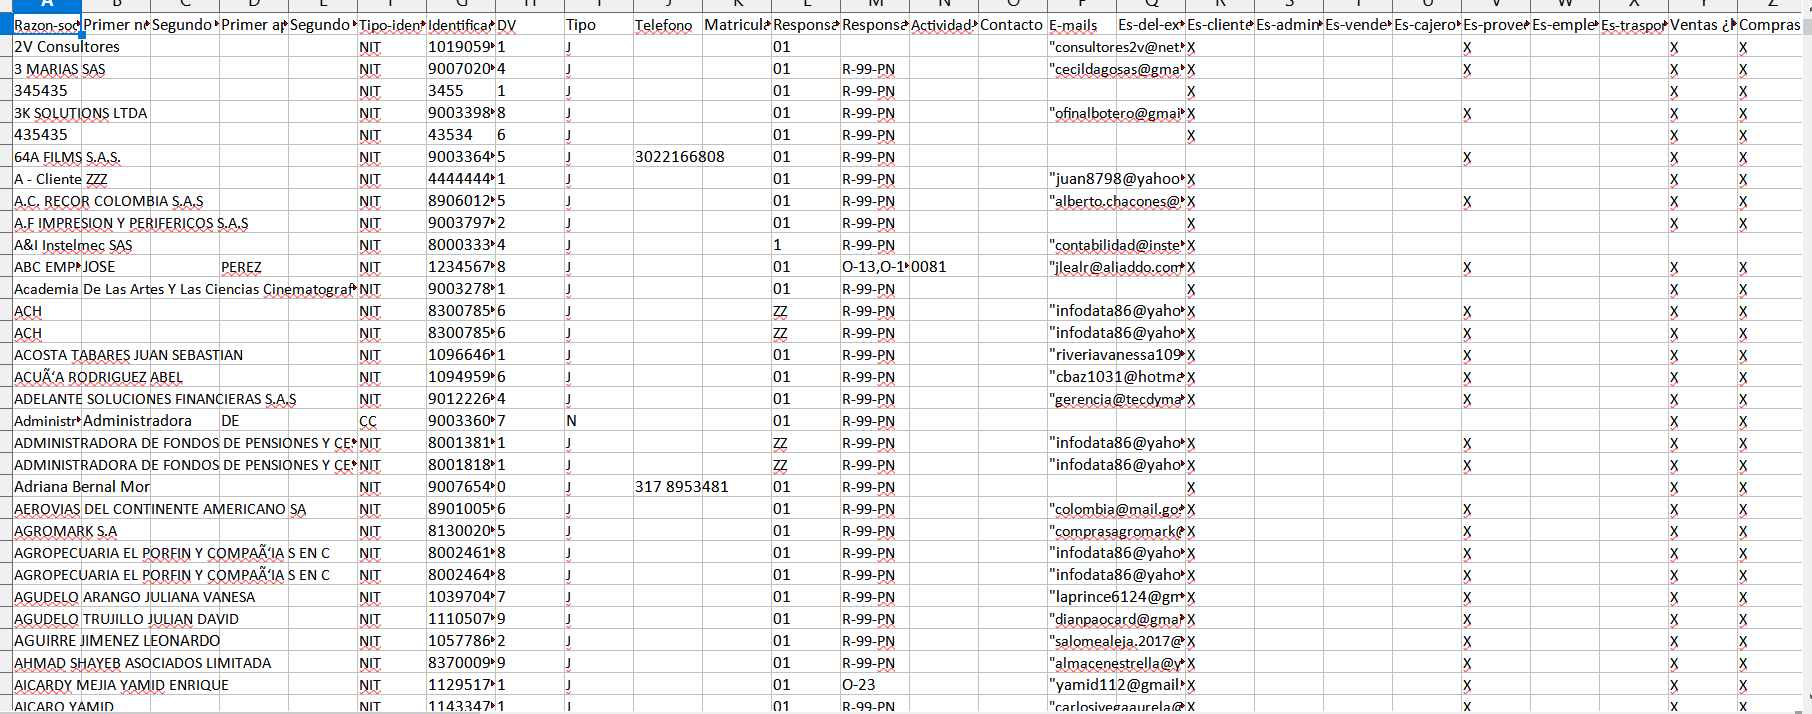Select the Ventas header cell
The image size is (1812, 714).
[x=1702, y=25]
